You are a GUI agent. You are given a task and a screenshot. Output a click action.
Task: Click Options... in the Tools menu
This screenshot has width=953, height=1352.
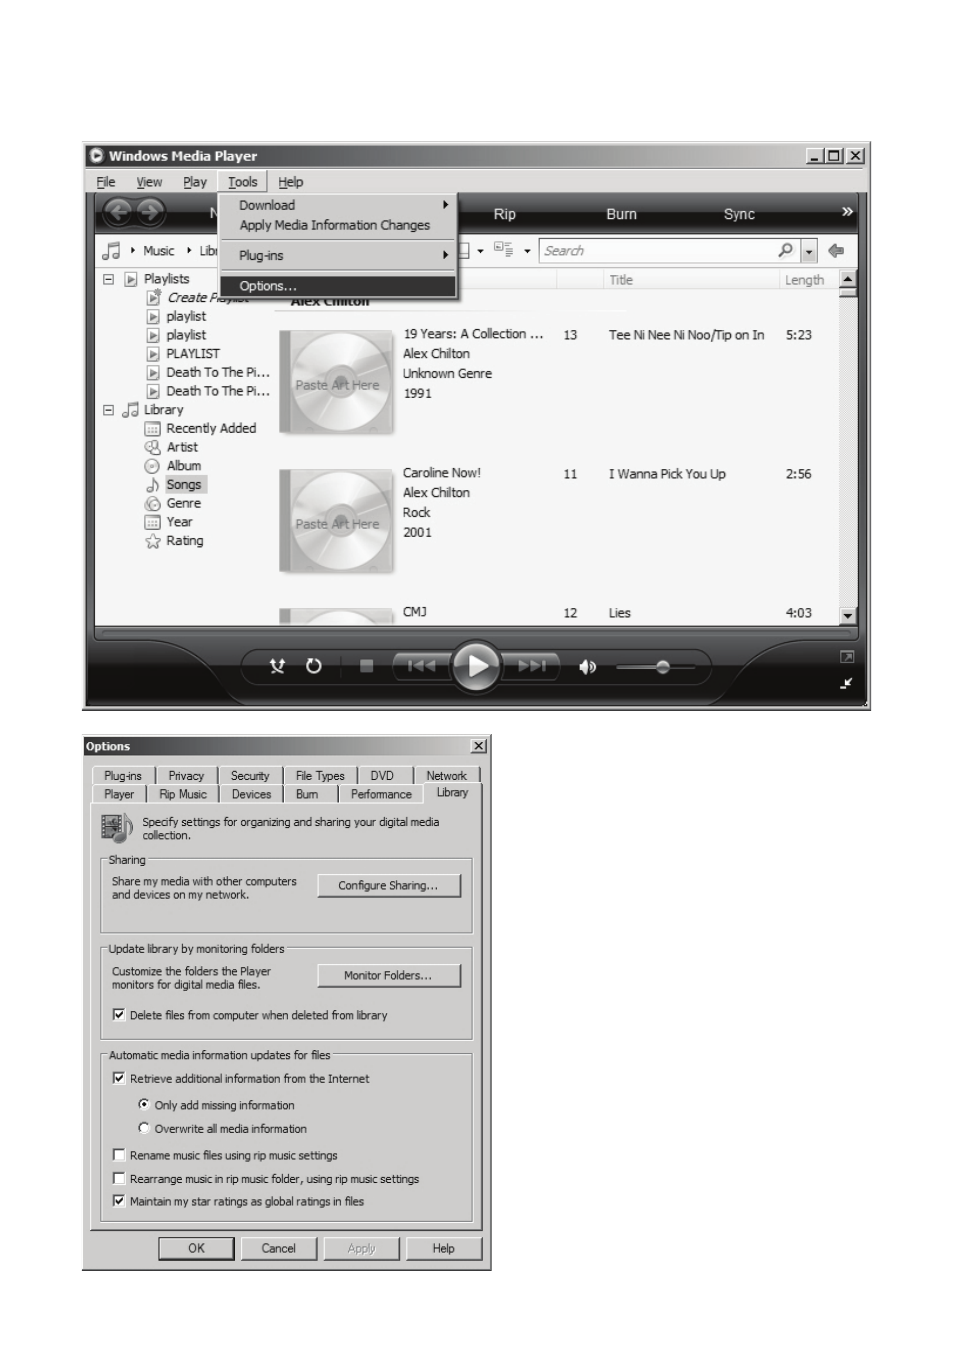[x=338, y=286]
